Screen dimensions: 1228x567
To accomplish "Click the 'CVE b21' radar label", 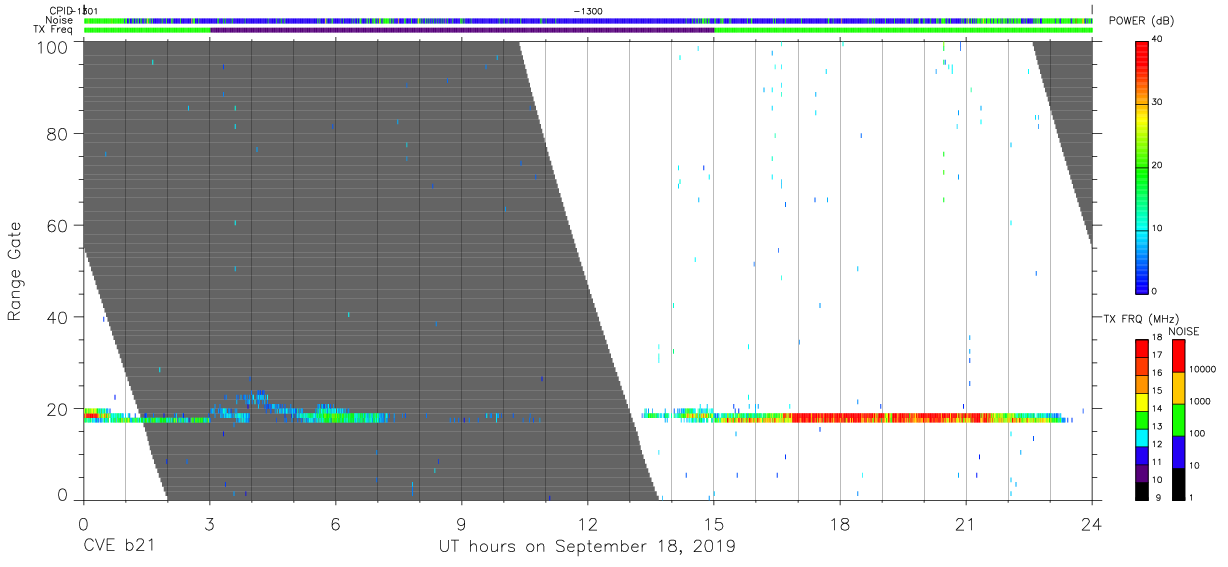I will (118, 547).
